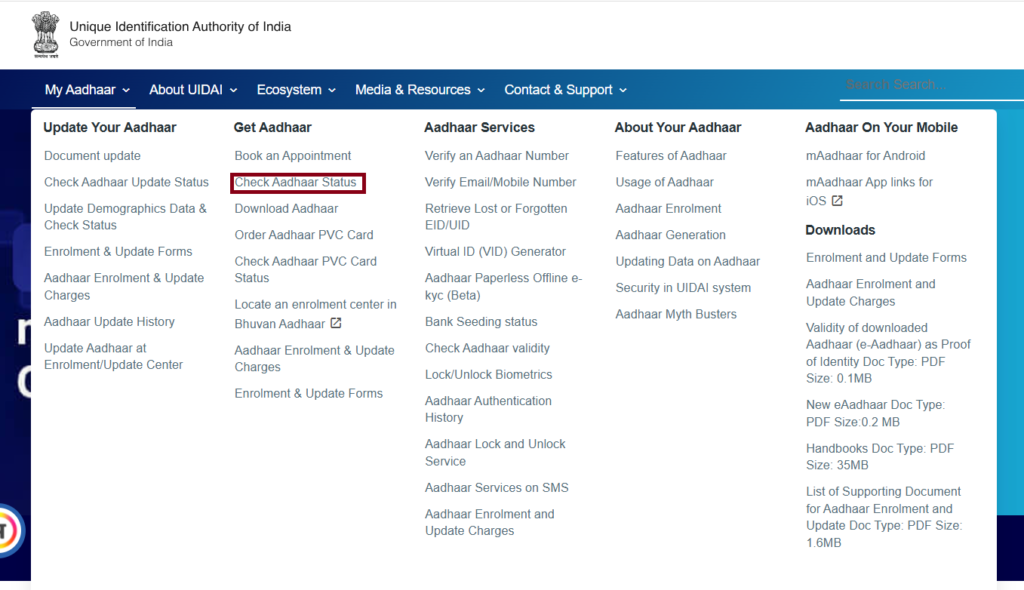Image resolution: width=1024 pixels, height=590 pixels.
Task: Open Aadhaar Enrolment and Update Charges under Downloads
Action: (x=870, y=292)
